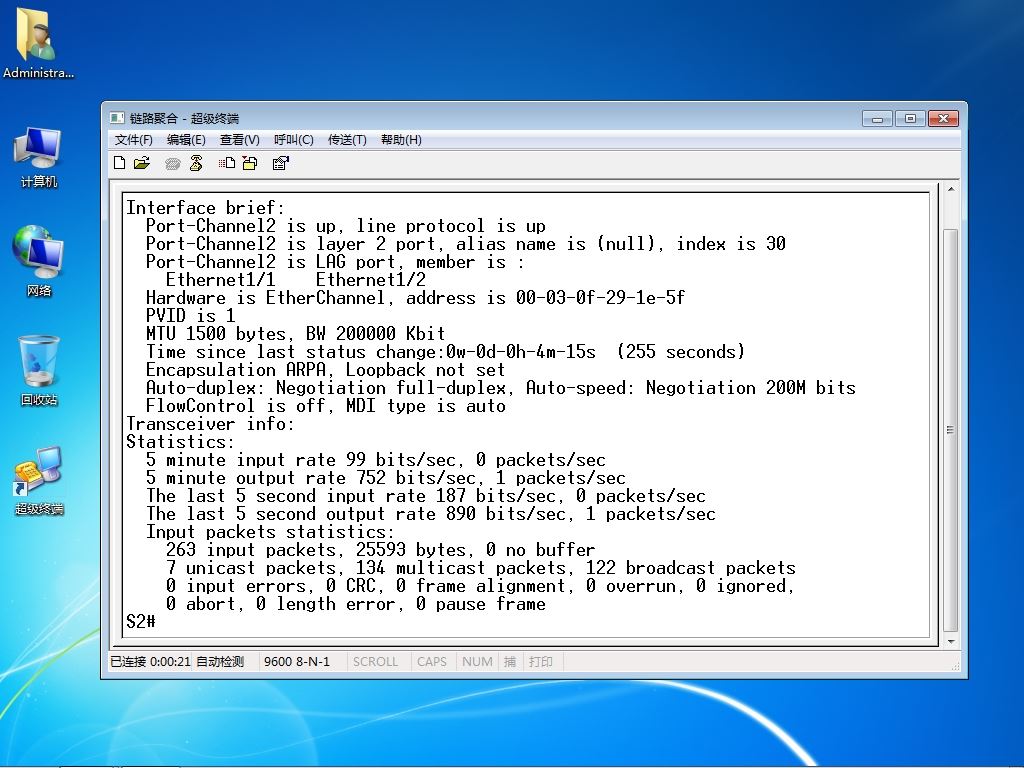This screenshot has height=768, width=1024.
Task: Click the scrollbar down arrow
Action: pyautogui.click(x=951, y=641)
